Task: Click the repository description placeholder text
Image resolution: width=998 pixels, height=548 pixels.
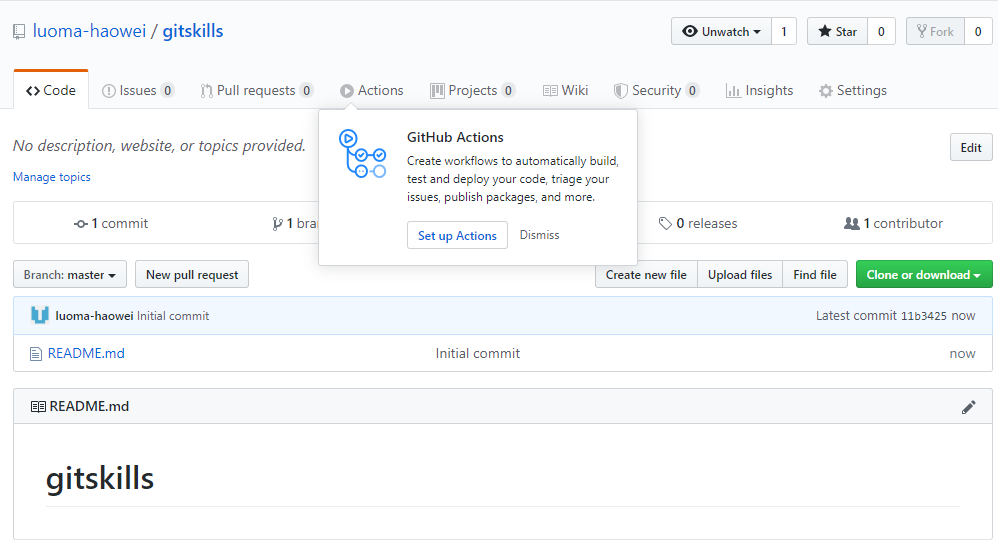Action: tap(159, 146)
